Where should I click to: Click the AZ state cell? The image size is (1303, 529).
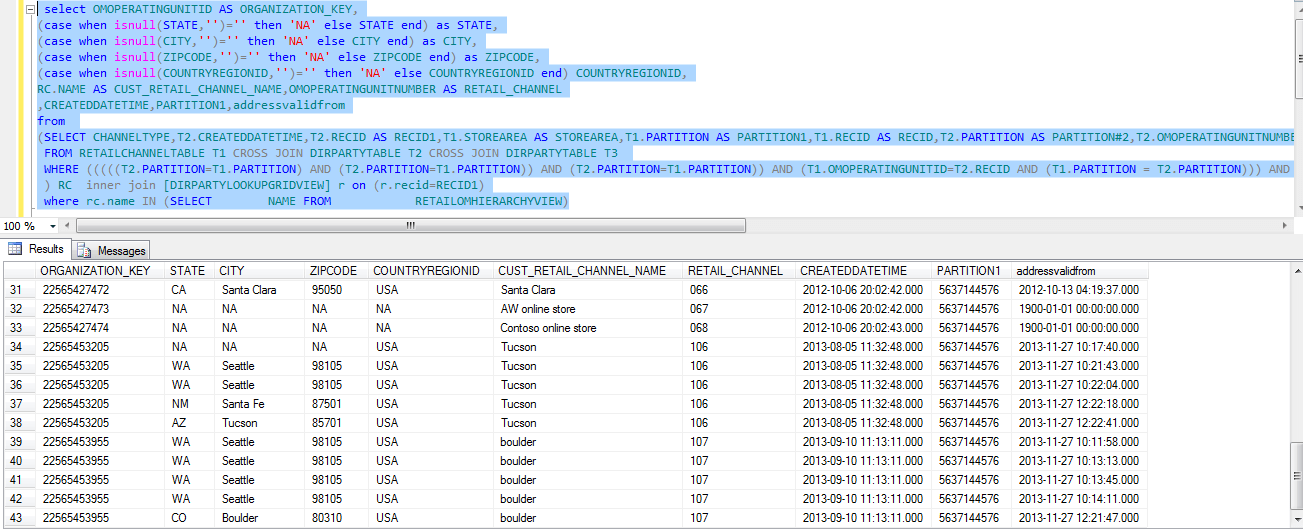pos(191,423)
